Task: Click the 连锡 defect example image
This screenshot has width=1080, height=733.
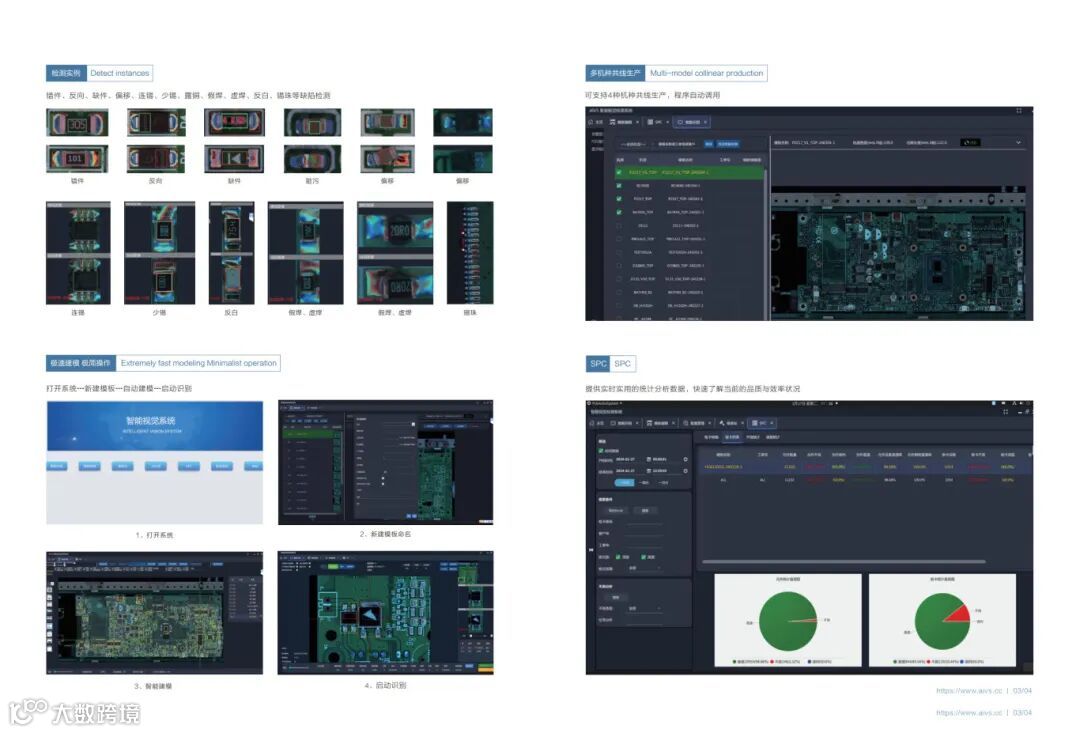Action: [x=78, y=253]
